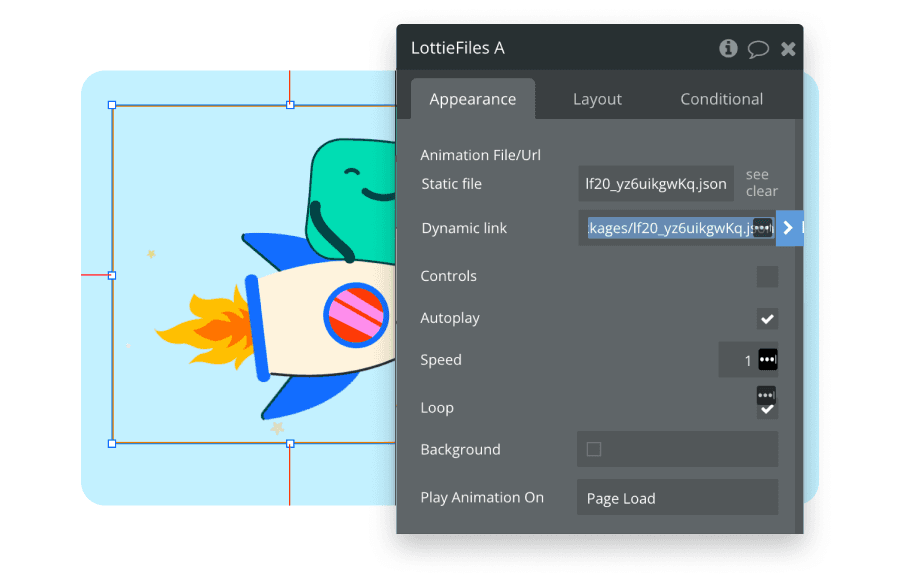Click the Dynamic link expression field

pos(676,228)
